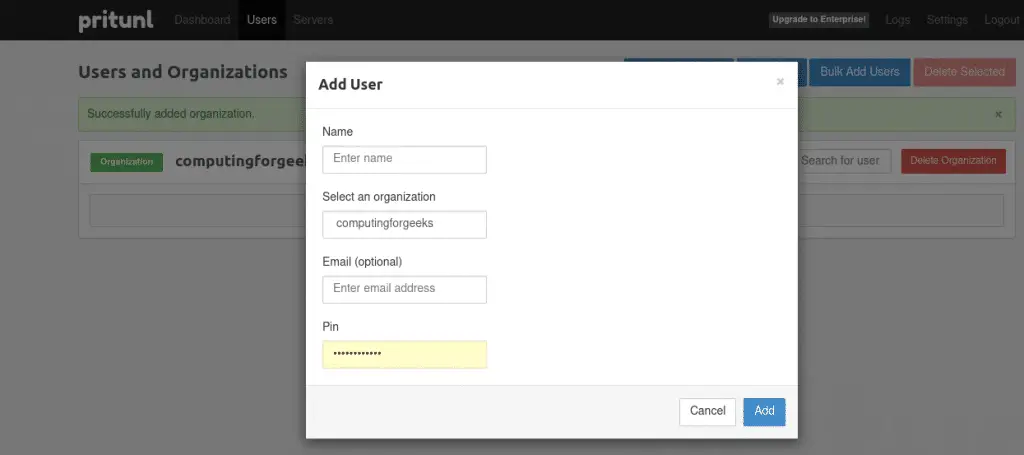Open the Settings menu item

click(x=947, y=20)
